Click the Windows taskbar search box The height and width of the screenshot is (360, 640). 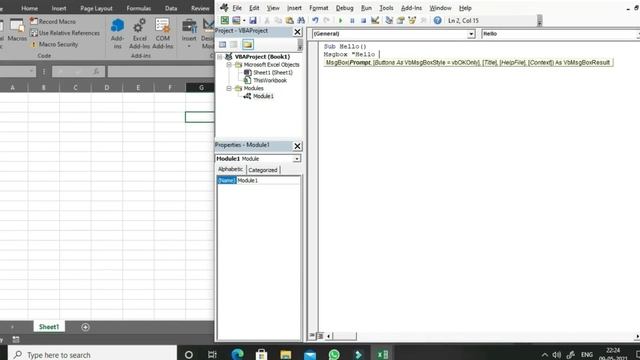pyautogui.click(x=92, y=354)
